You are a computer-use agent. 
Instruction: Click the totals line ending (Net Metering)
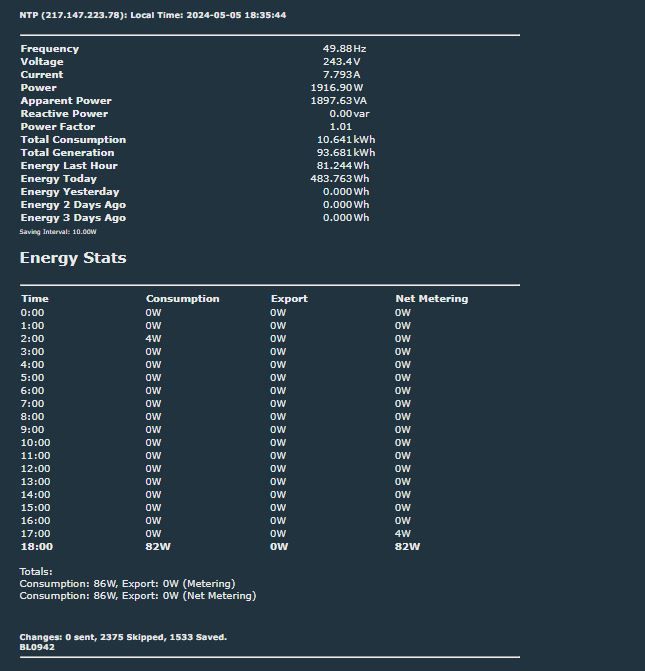coord(138,596)
